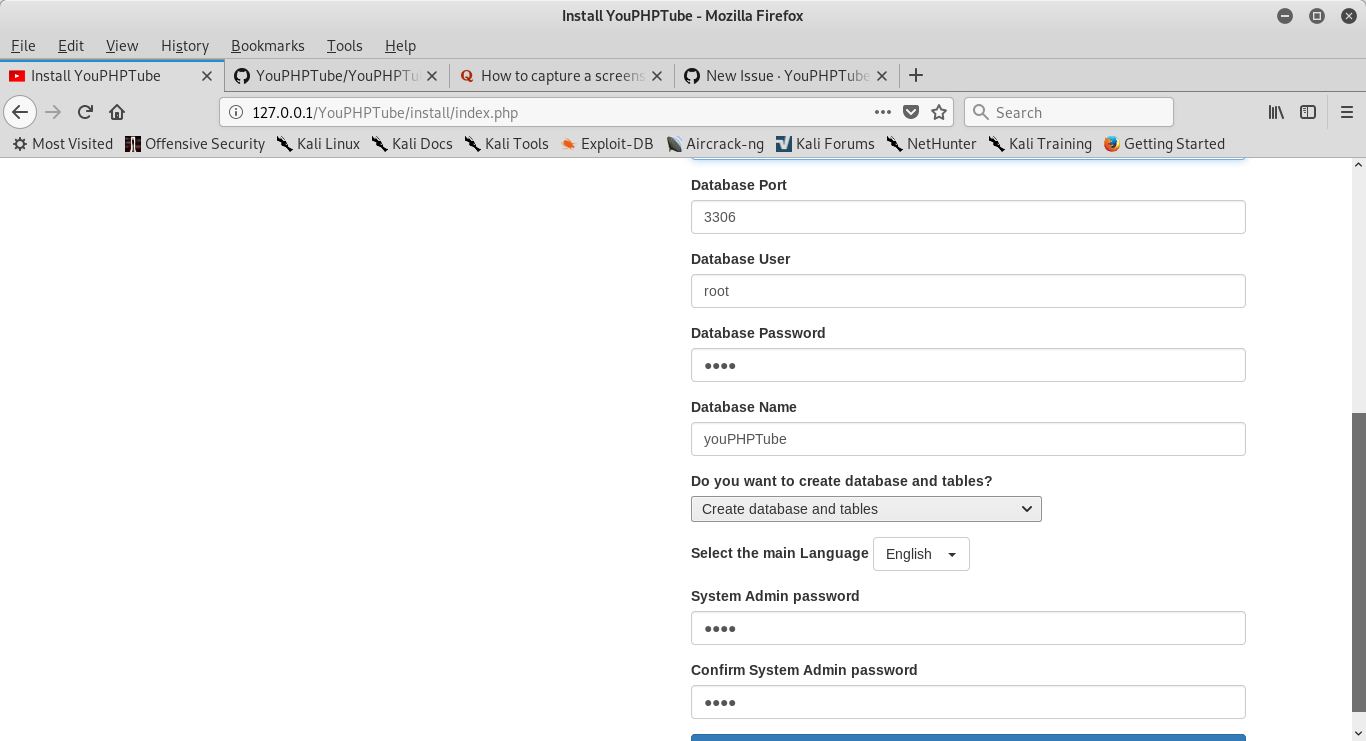
Task: Open page actions three-dot menu
Action: [883, 112]
